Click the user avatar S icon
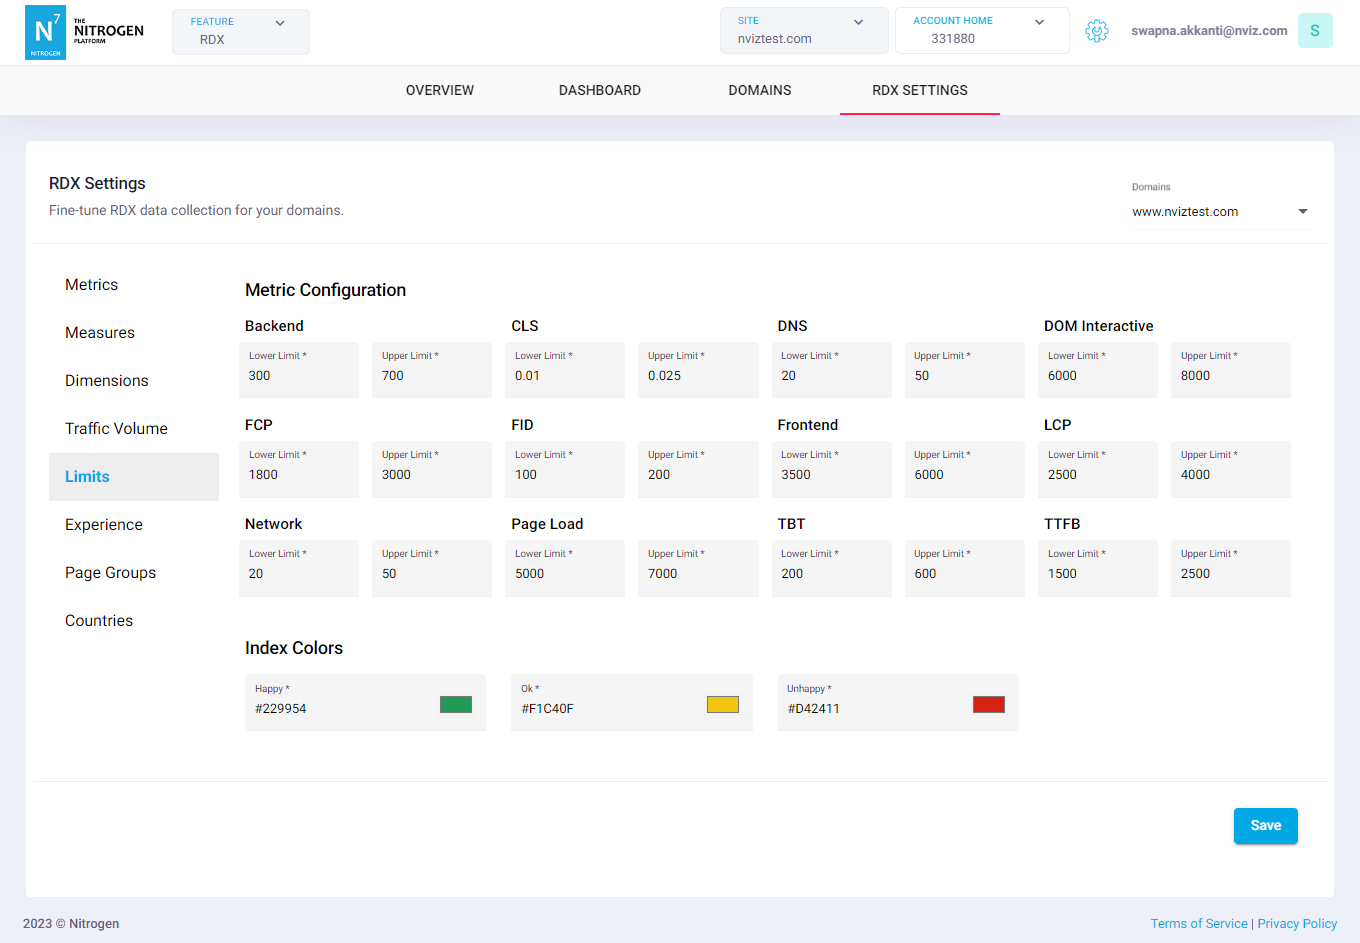This screenshot has height=943, width=1360. click(1315, 31)
